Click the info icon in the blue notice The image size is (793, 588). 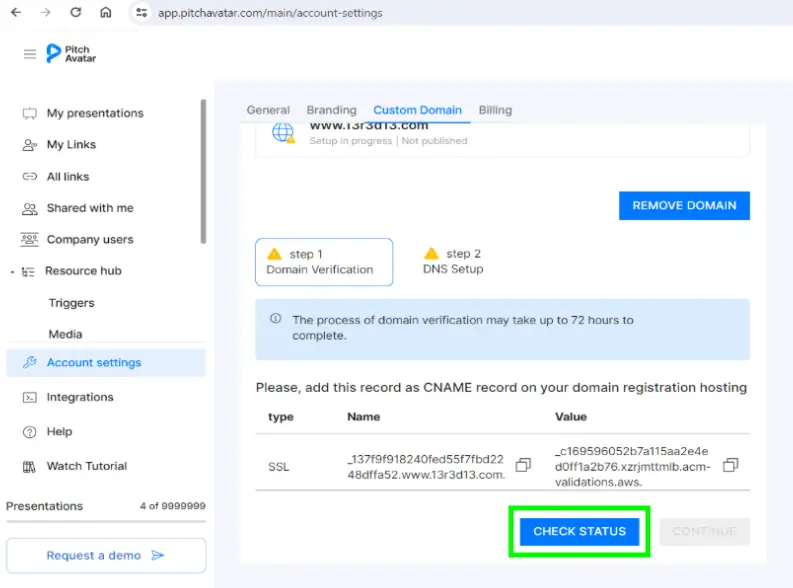point(276,319)
